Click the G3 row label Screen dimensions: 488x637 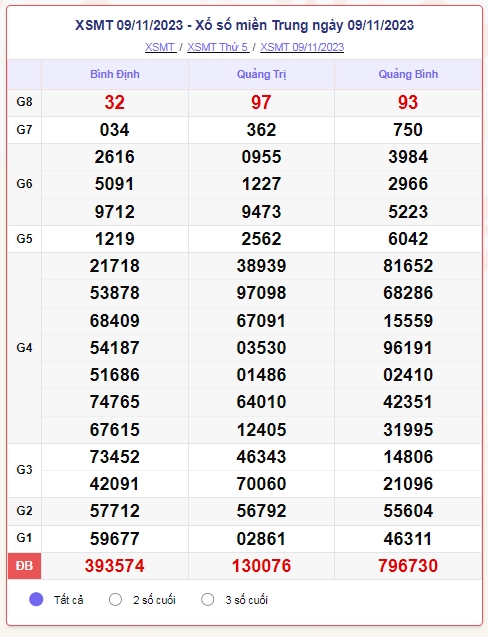(x=24, y=470)
